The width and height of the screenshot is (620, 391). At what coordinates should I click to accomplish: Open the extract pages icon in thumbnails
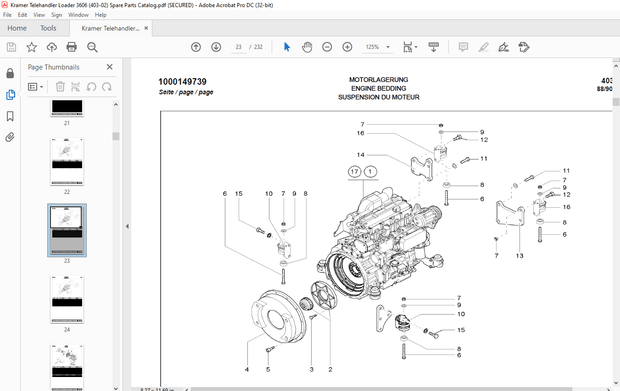tap(75, 87)
